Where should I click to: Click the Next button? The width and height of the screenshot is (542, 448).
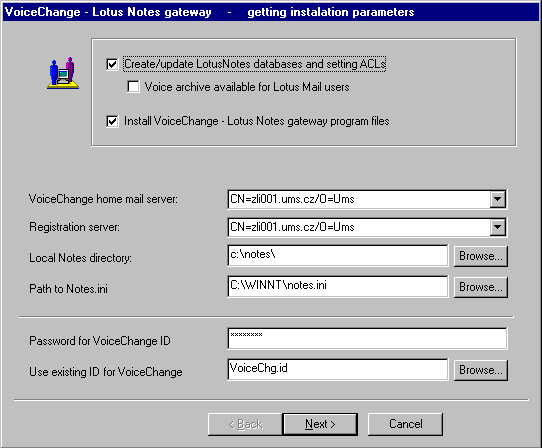[320, 424]
